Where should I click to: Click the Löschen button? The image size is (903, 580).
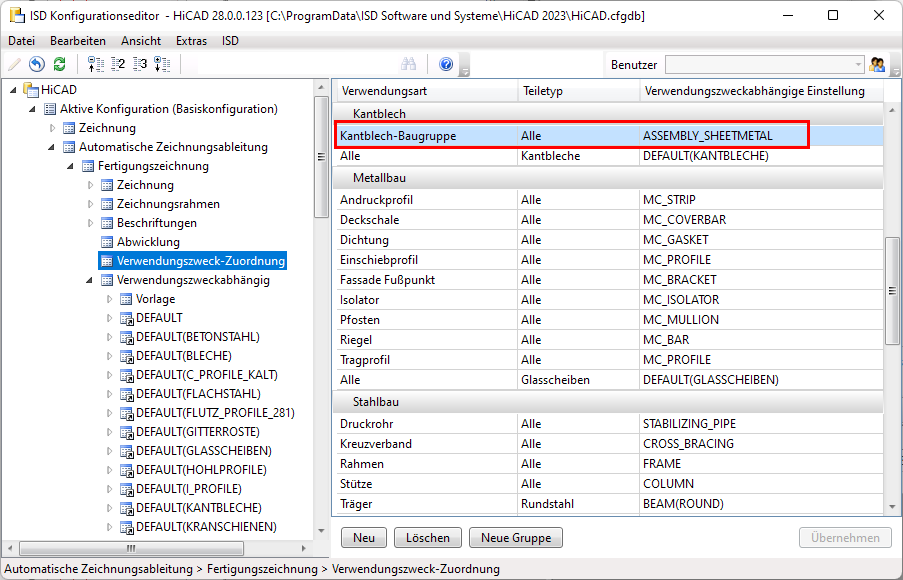point(428,537)
